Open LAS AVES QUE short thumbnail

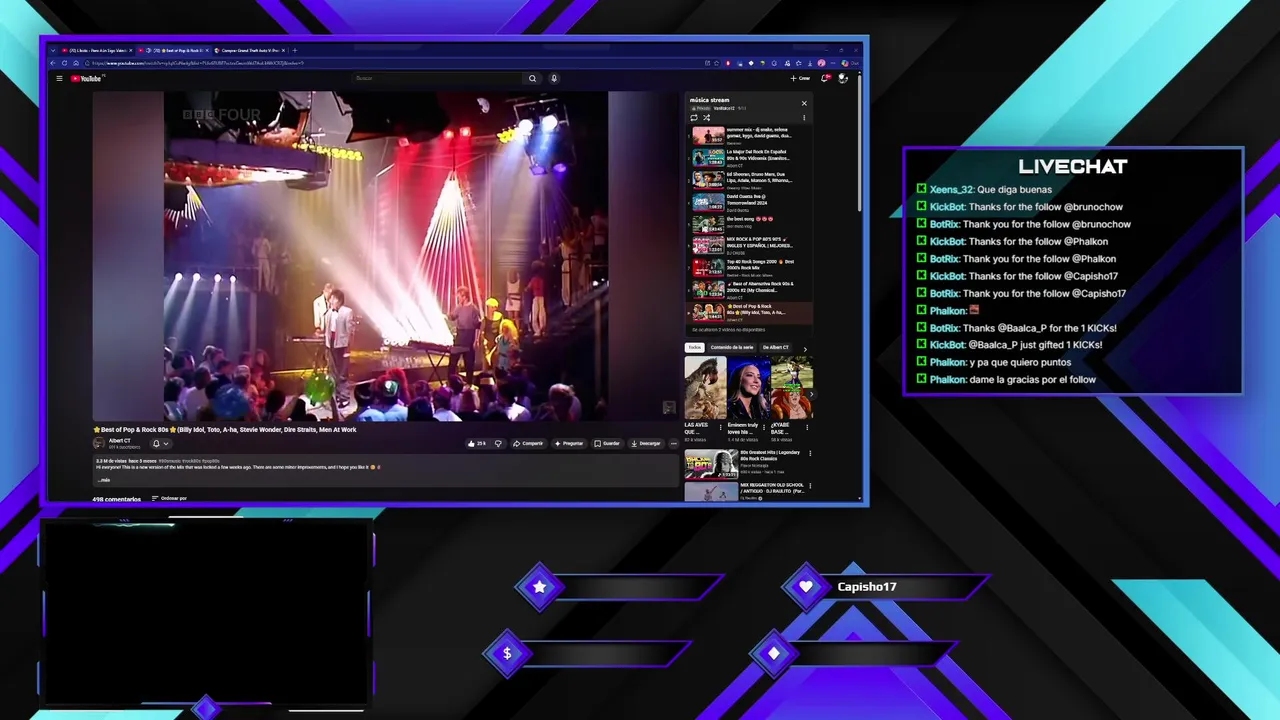[704, 388]
